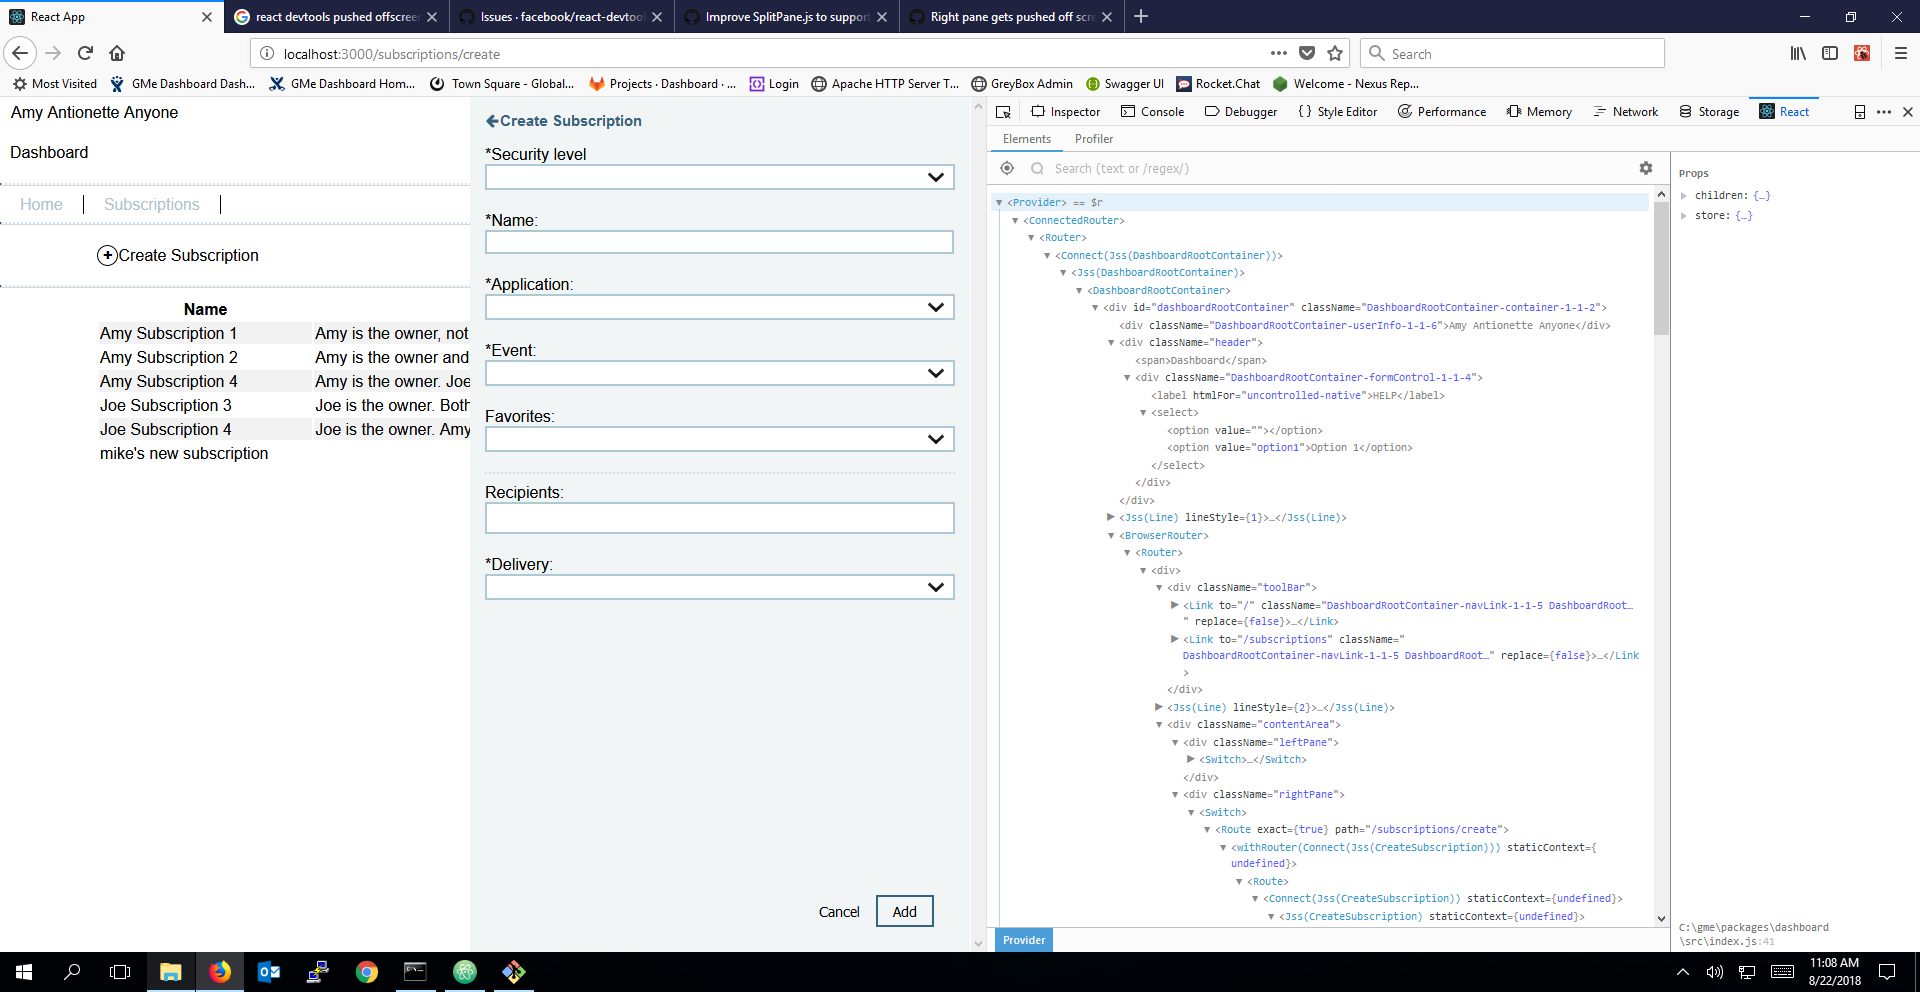
Task: Select the element picker icon in React DevTools
Action: pos(1005,168)
